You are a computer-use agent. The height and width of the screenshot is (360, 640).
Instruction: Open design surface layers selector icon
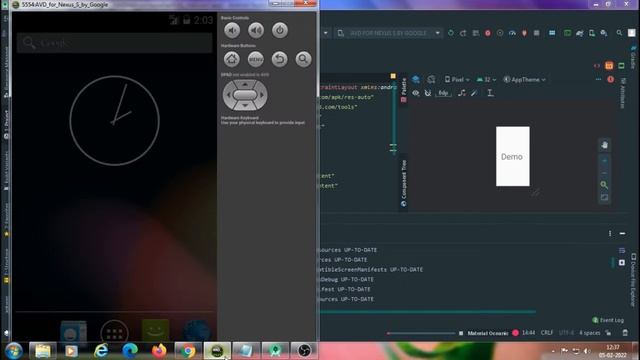[416, 79]
